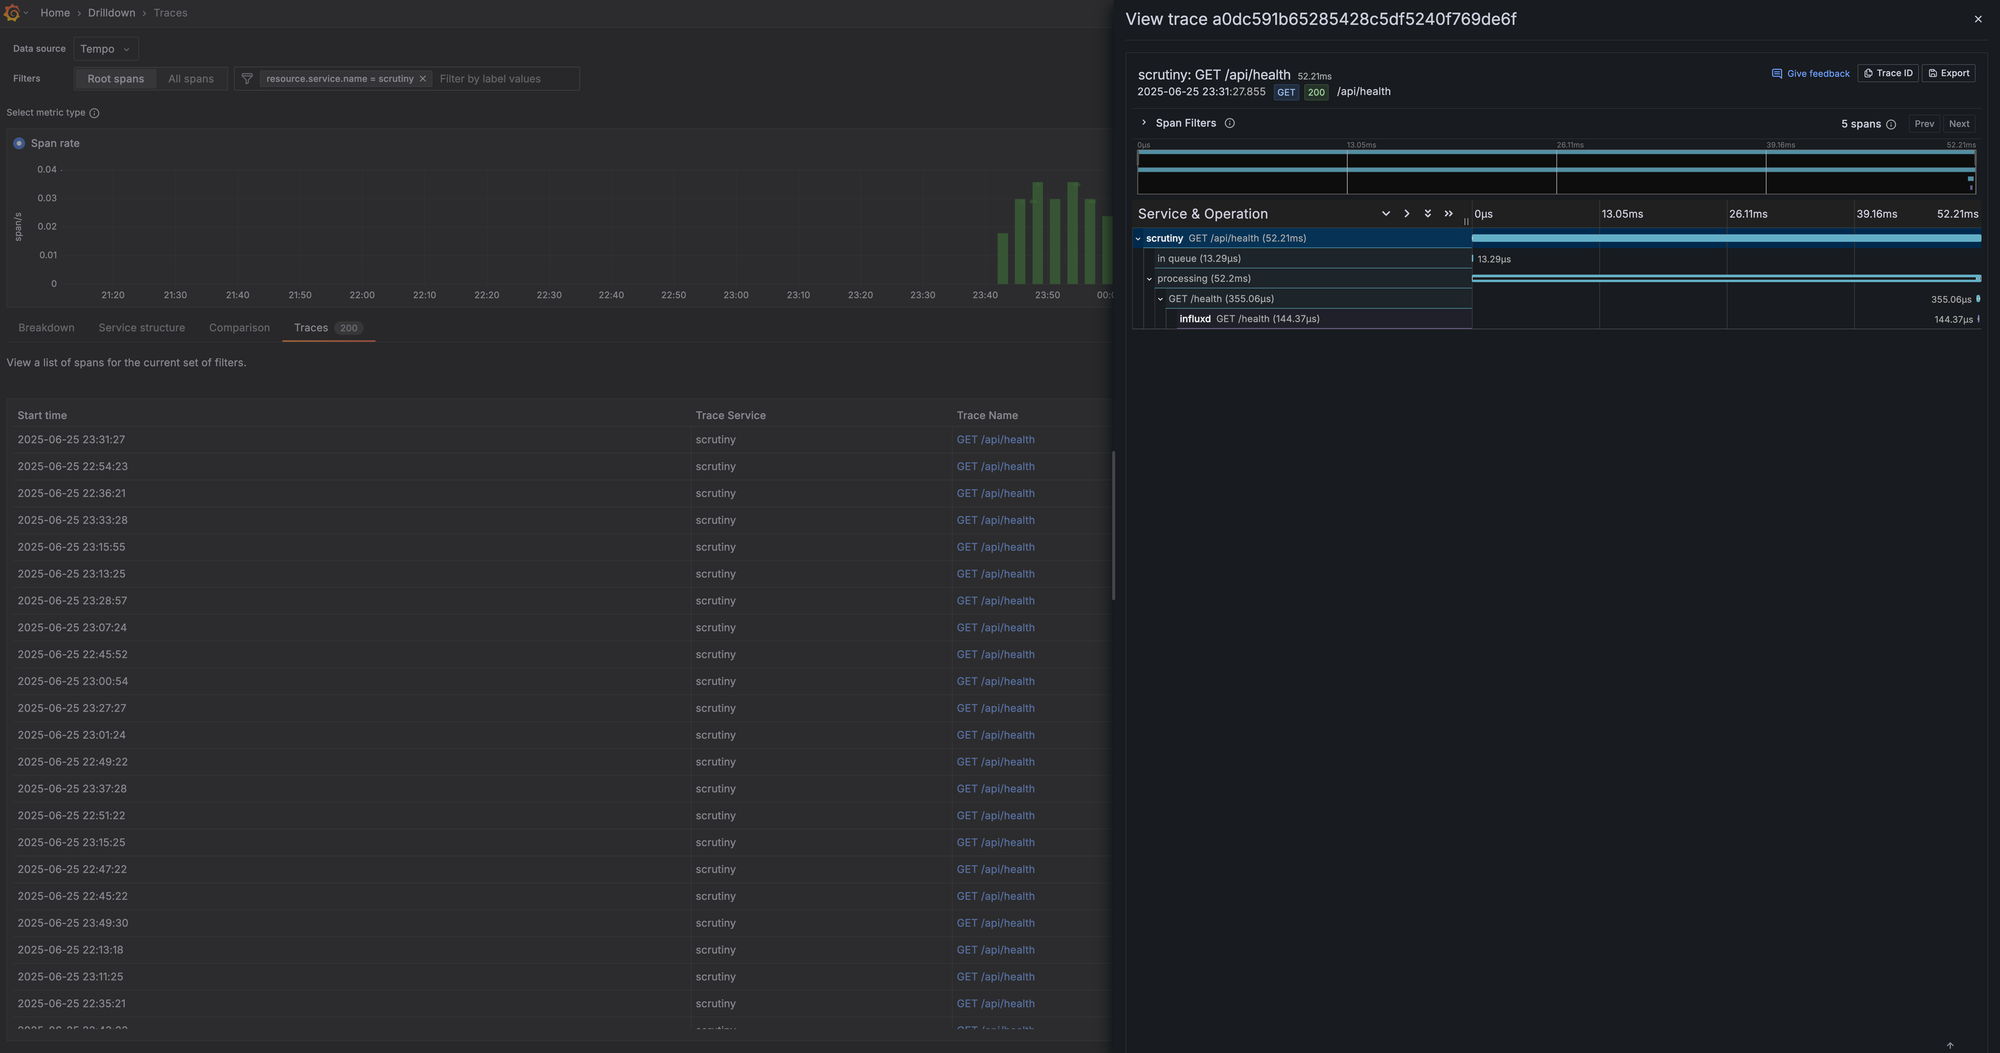Viewport: 2000px width, 1053px height.
Task: Go to Home breadcrumb
Action: 55,13
